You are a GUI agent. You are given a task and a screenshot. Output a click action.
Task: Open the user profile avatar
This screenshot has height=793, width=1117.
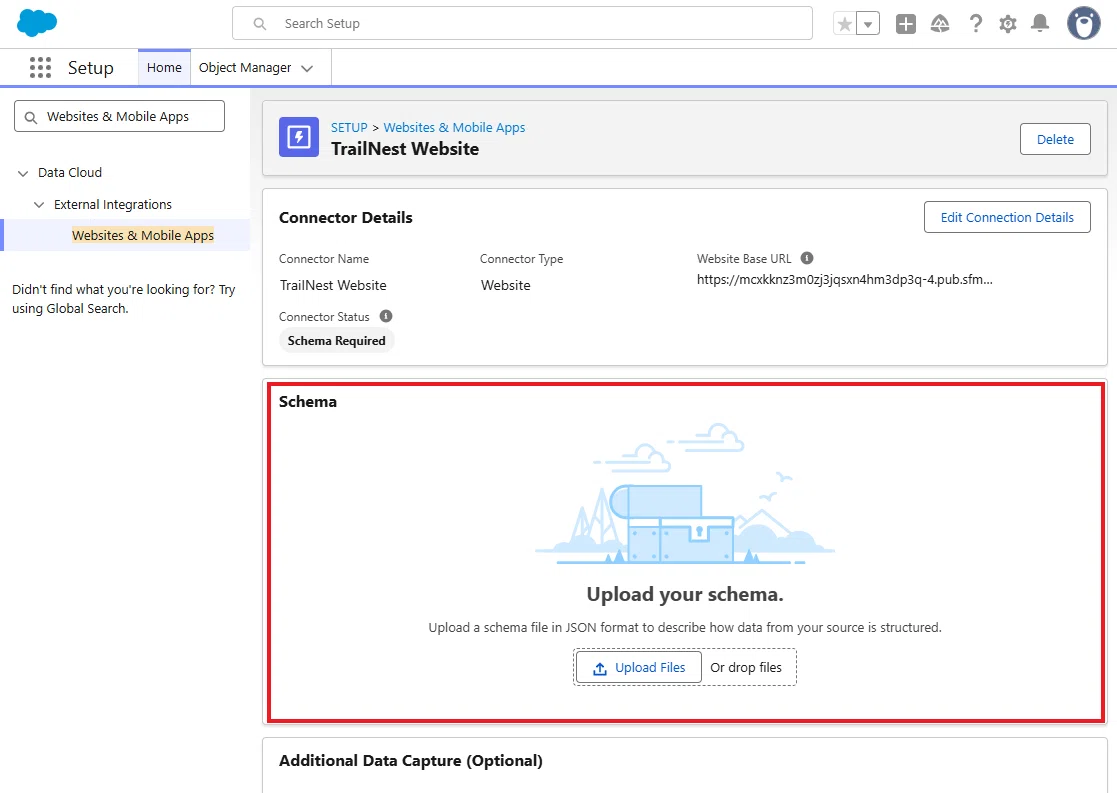[x=1084, y=24]
